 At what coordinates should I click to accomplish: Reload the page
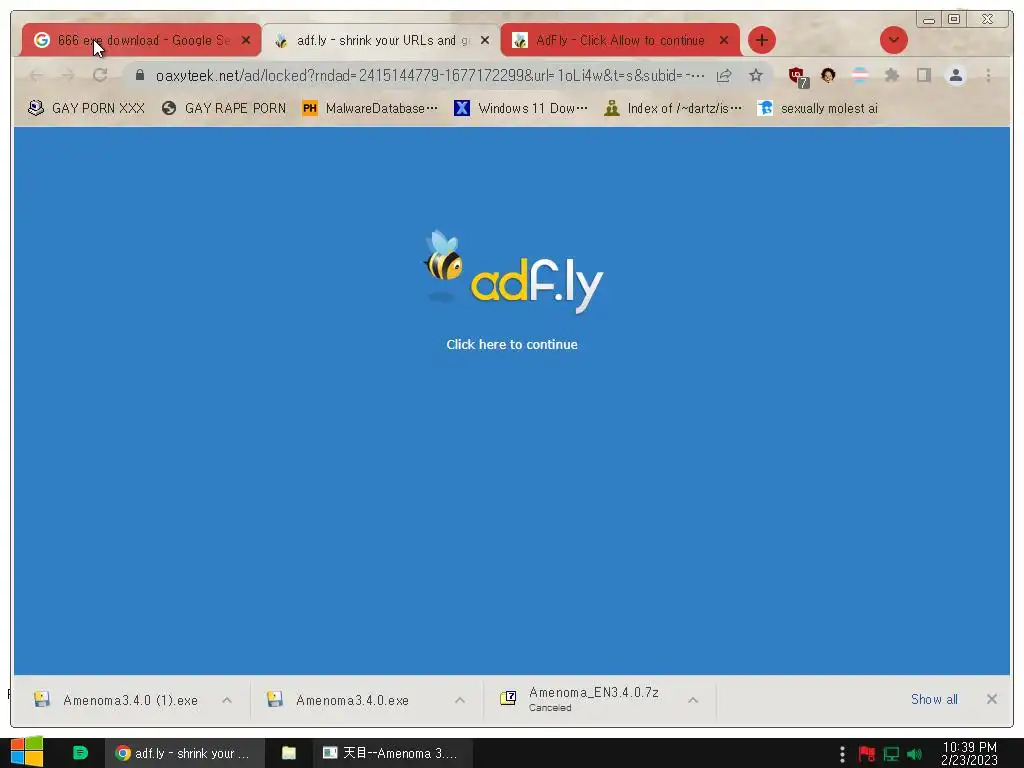(100, 76)
